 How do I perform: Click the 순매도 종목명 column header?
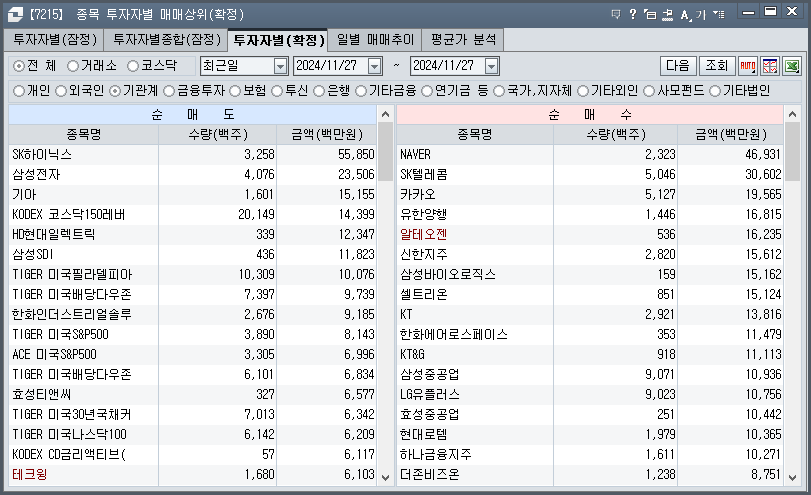point(83,134)
